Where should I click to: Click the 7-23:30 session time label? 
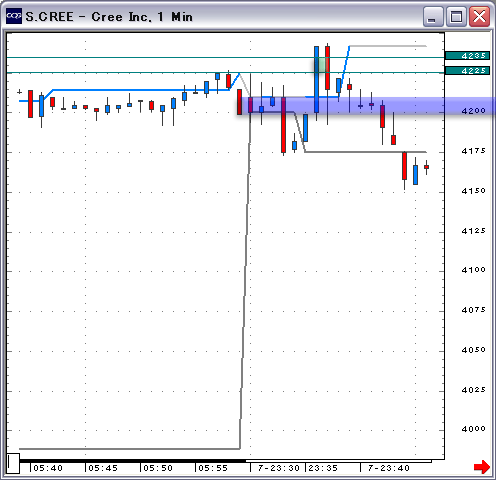[x=279, y=468]
